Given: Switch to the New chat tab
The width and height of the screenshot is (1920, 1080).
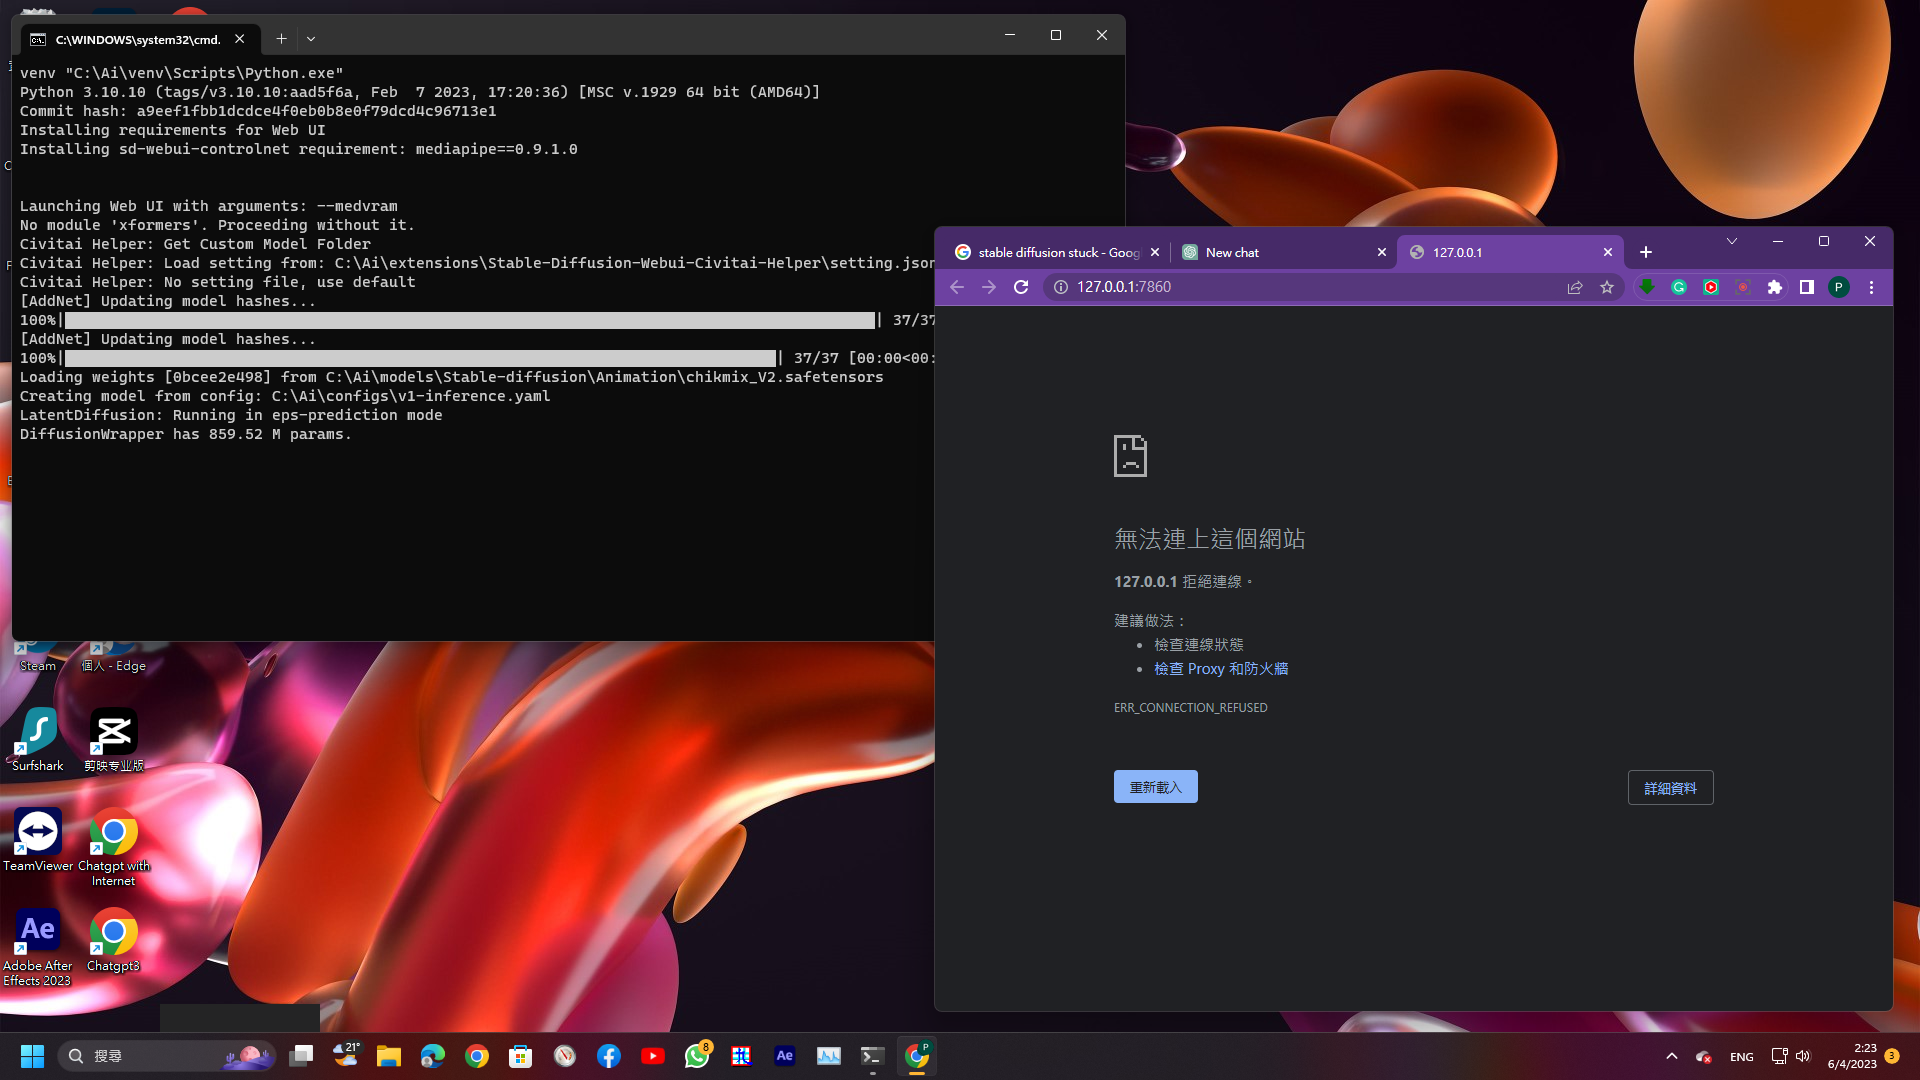Looking at the screenshot, I should click(x=1270, y=252).
